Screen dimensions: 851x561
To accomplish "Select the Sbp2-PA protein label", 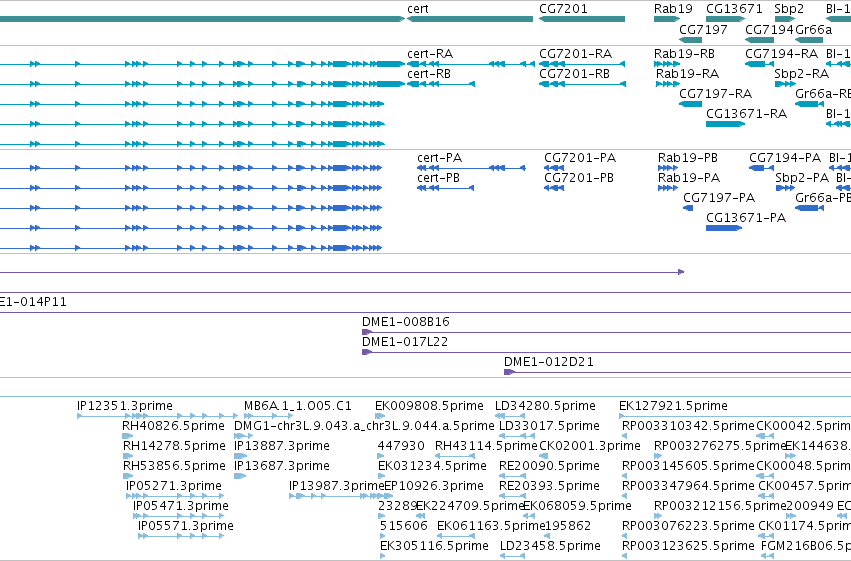I will click(802, 178).
